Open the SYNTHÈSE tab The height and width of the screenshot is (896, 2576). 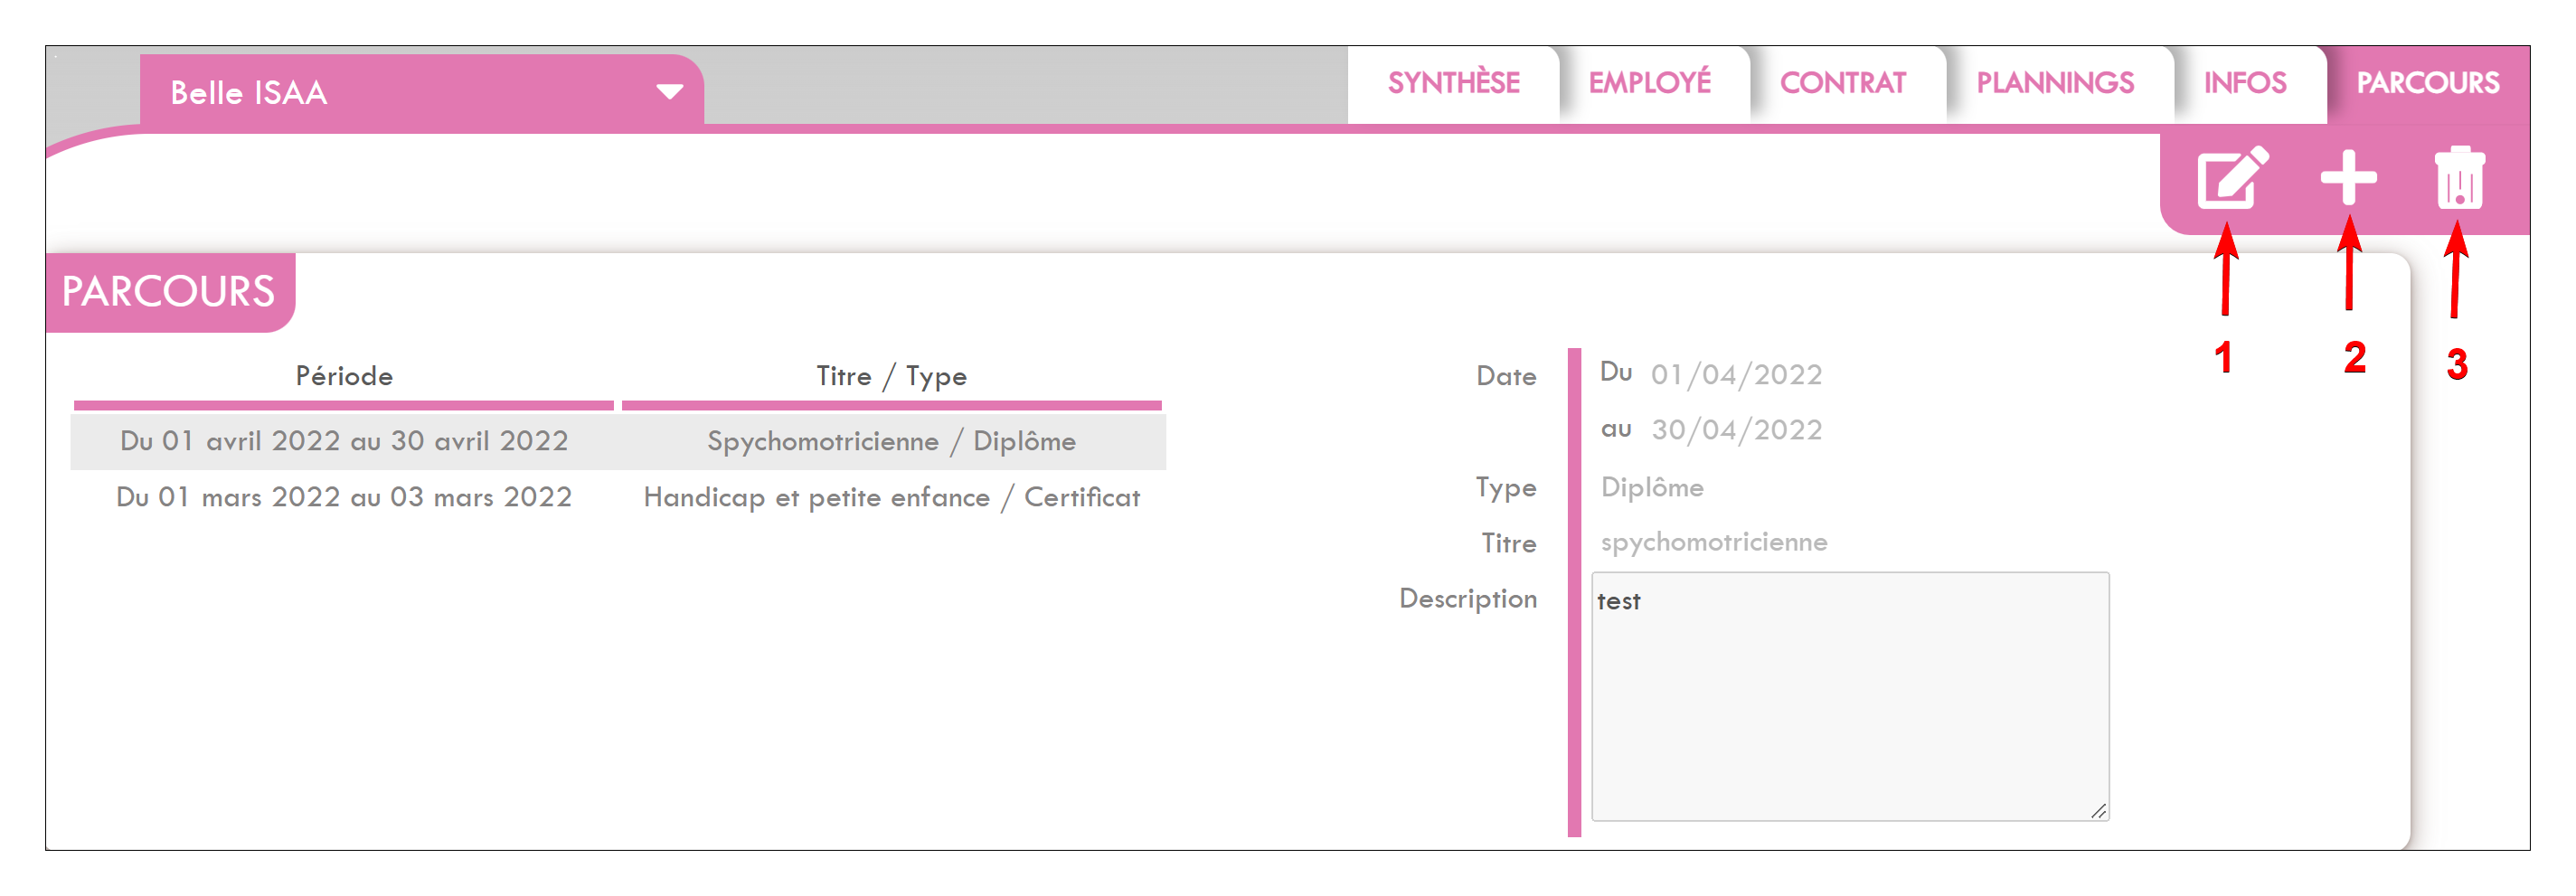click(x=1452, y=83)
